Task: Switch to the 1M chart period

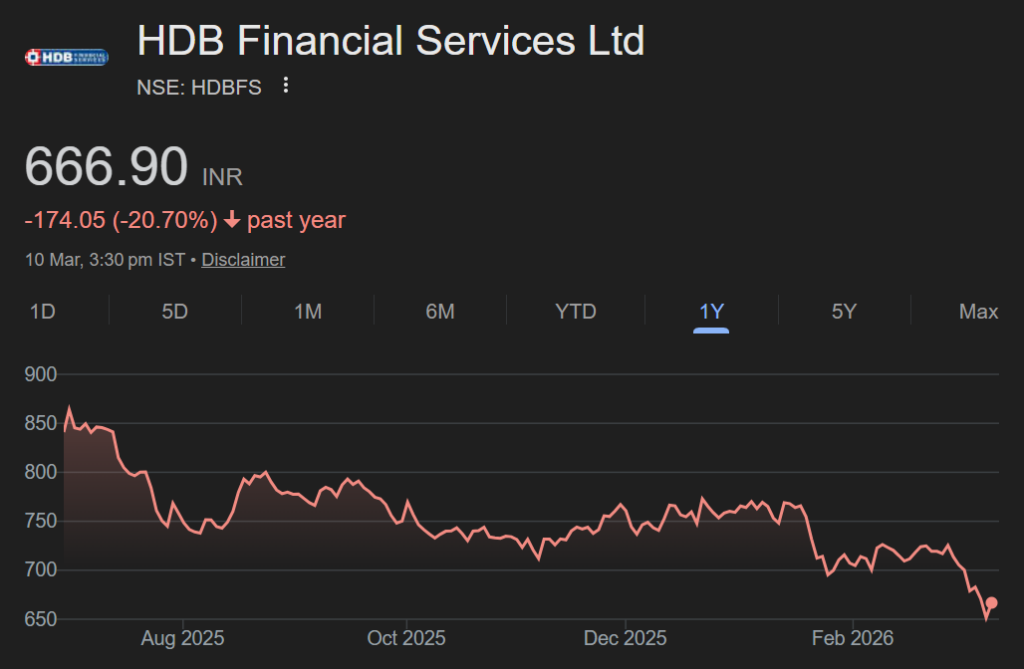Action: click(308, 311)
